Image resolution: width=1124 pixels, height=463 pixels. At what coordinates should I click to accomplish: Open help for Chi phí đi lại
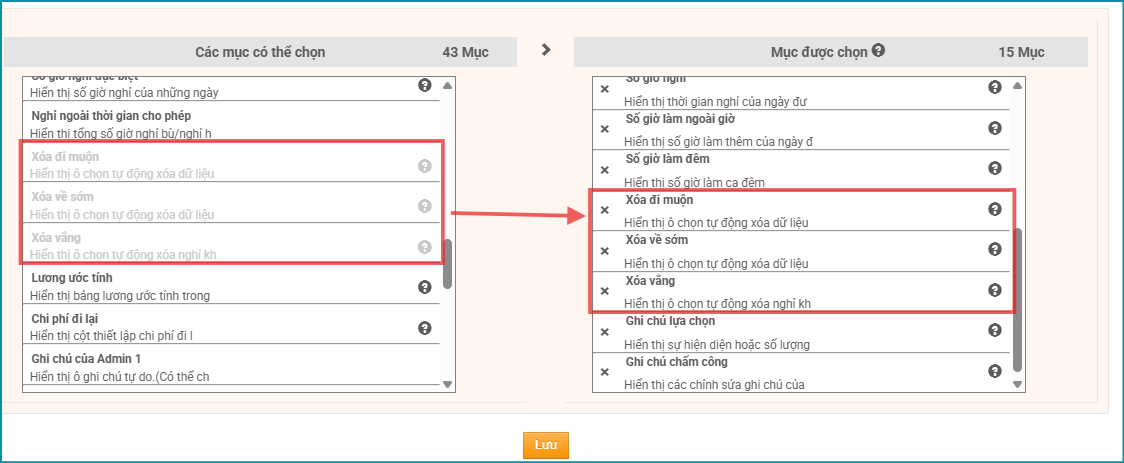(x=424, y=328)
